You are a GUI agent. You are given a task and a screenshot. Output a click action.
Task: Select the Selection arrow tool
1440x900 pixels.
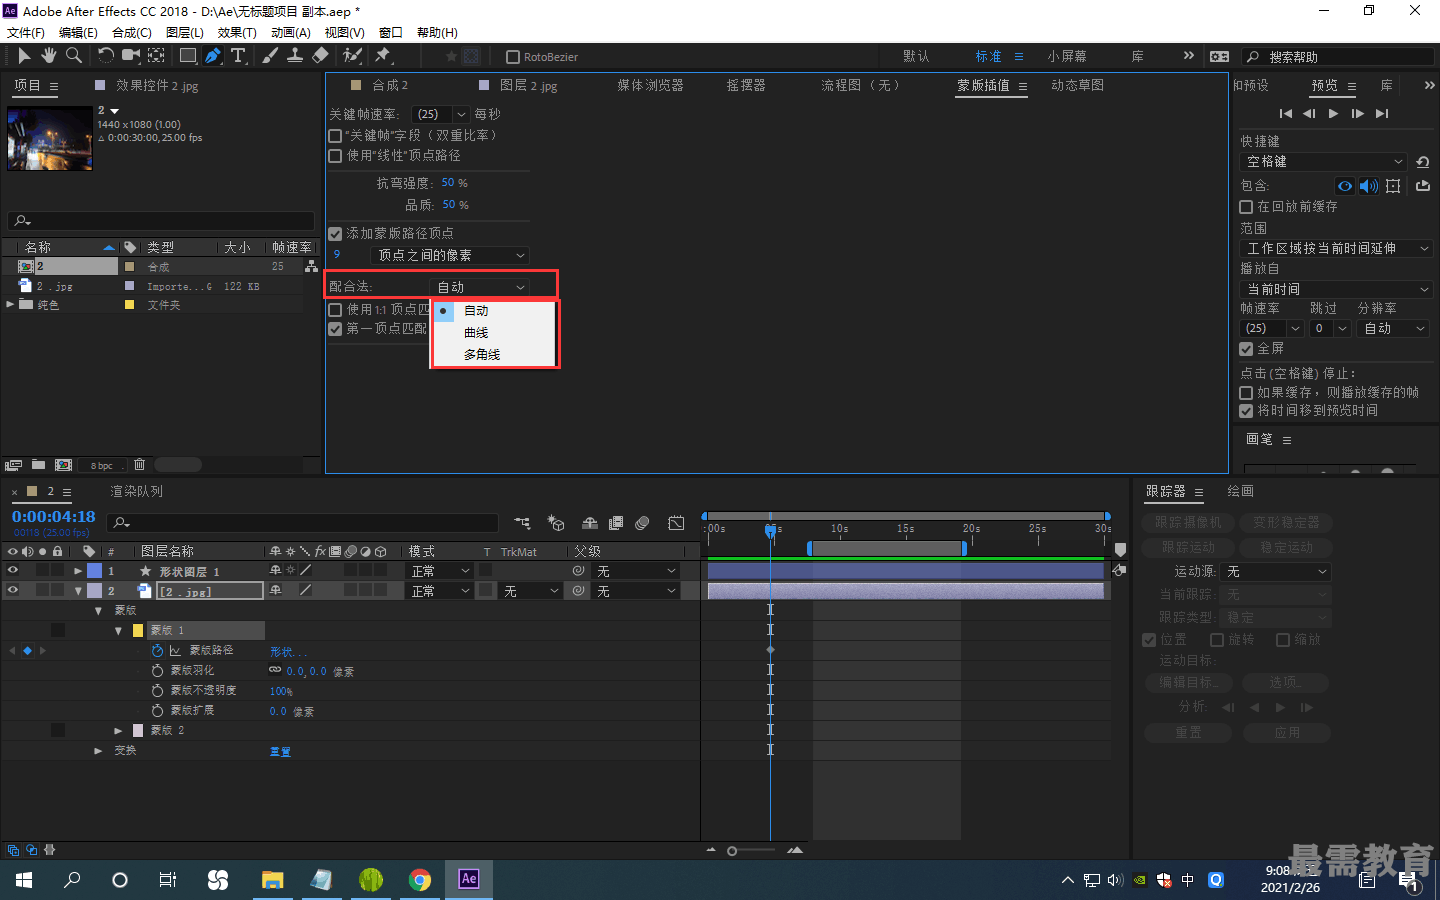pyautogui.click(x=24, y=56)
